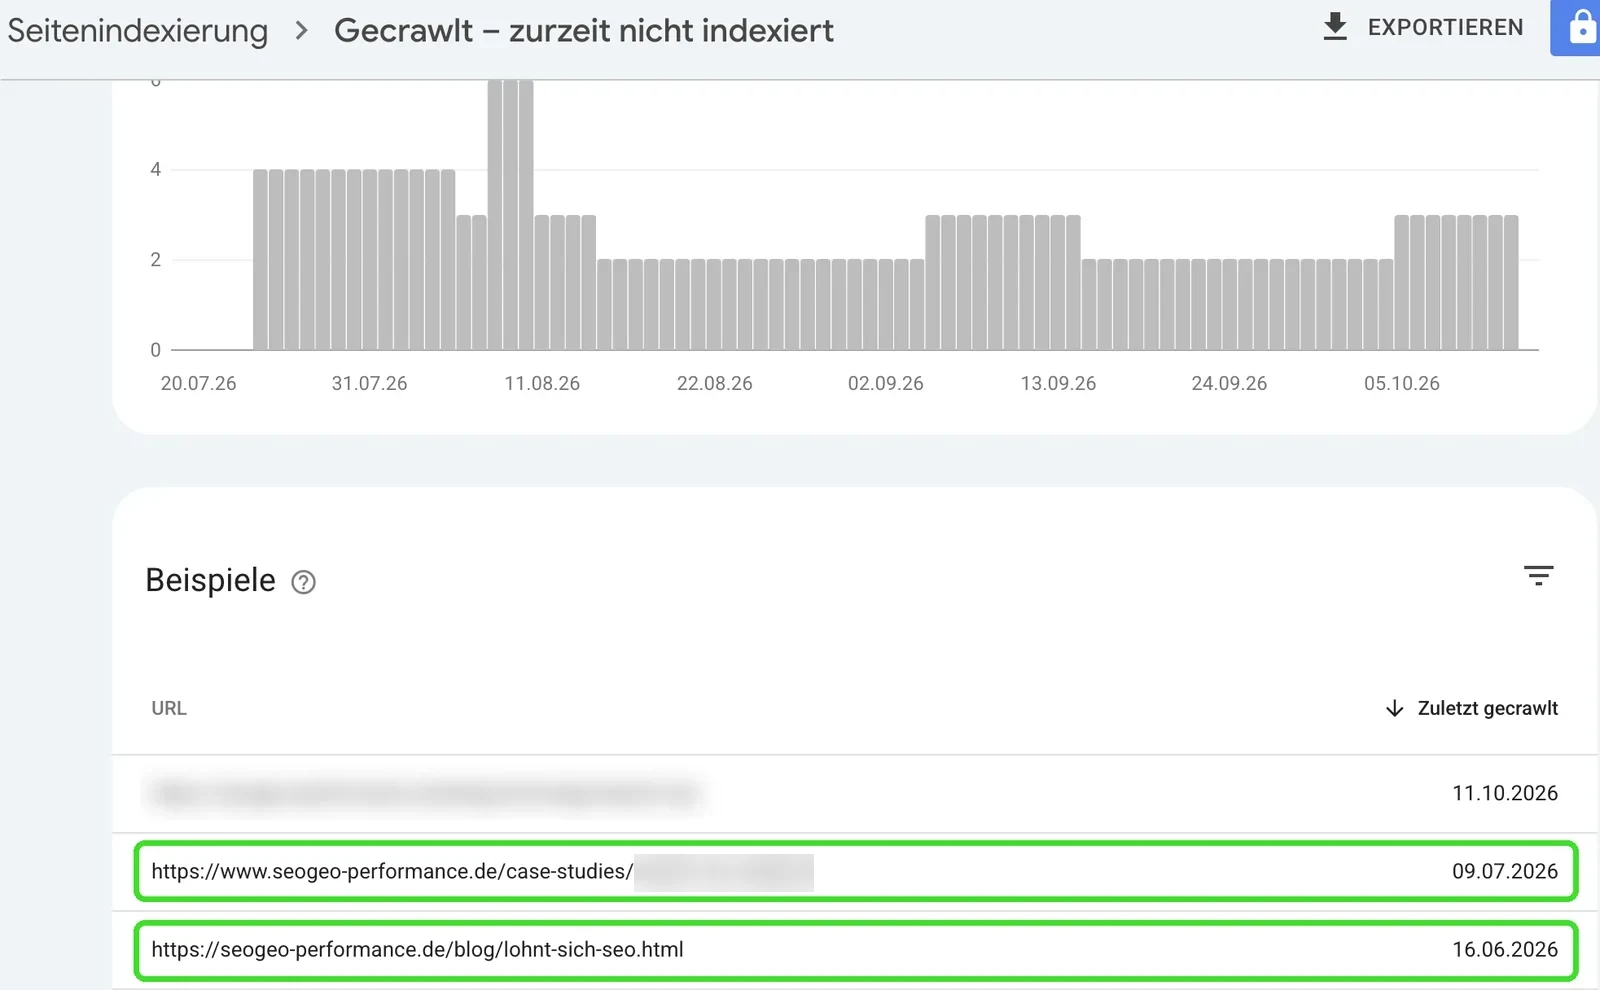Open the blurred URL row dated 11.10.2026
This screenshot has height=990, width=1600.
[855, 793]
